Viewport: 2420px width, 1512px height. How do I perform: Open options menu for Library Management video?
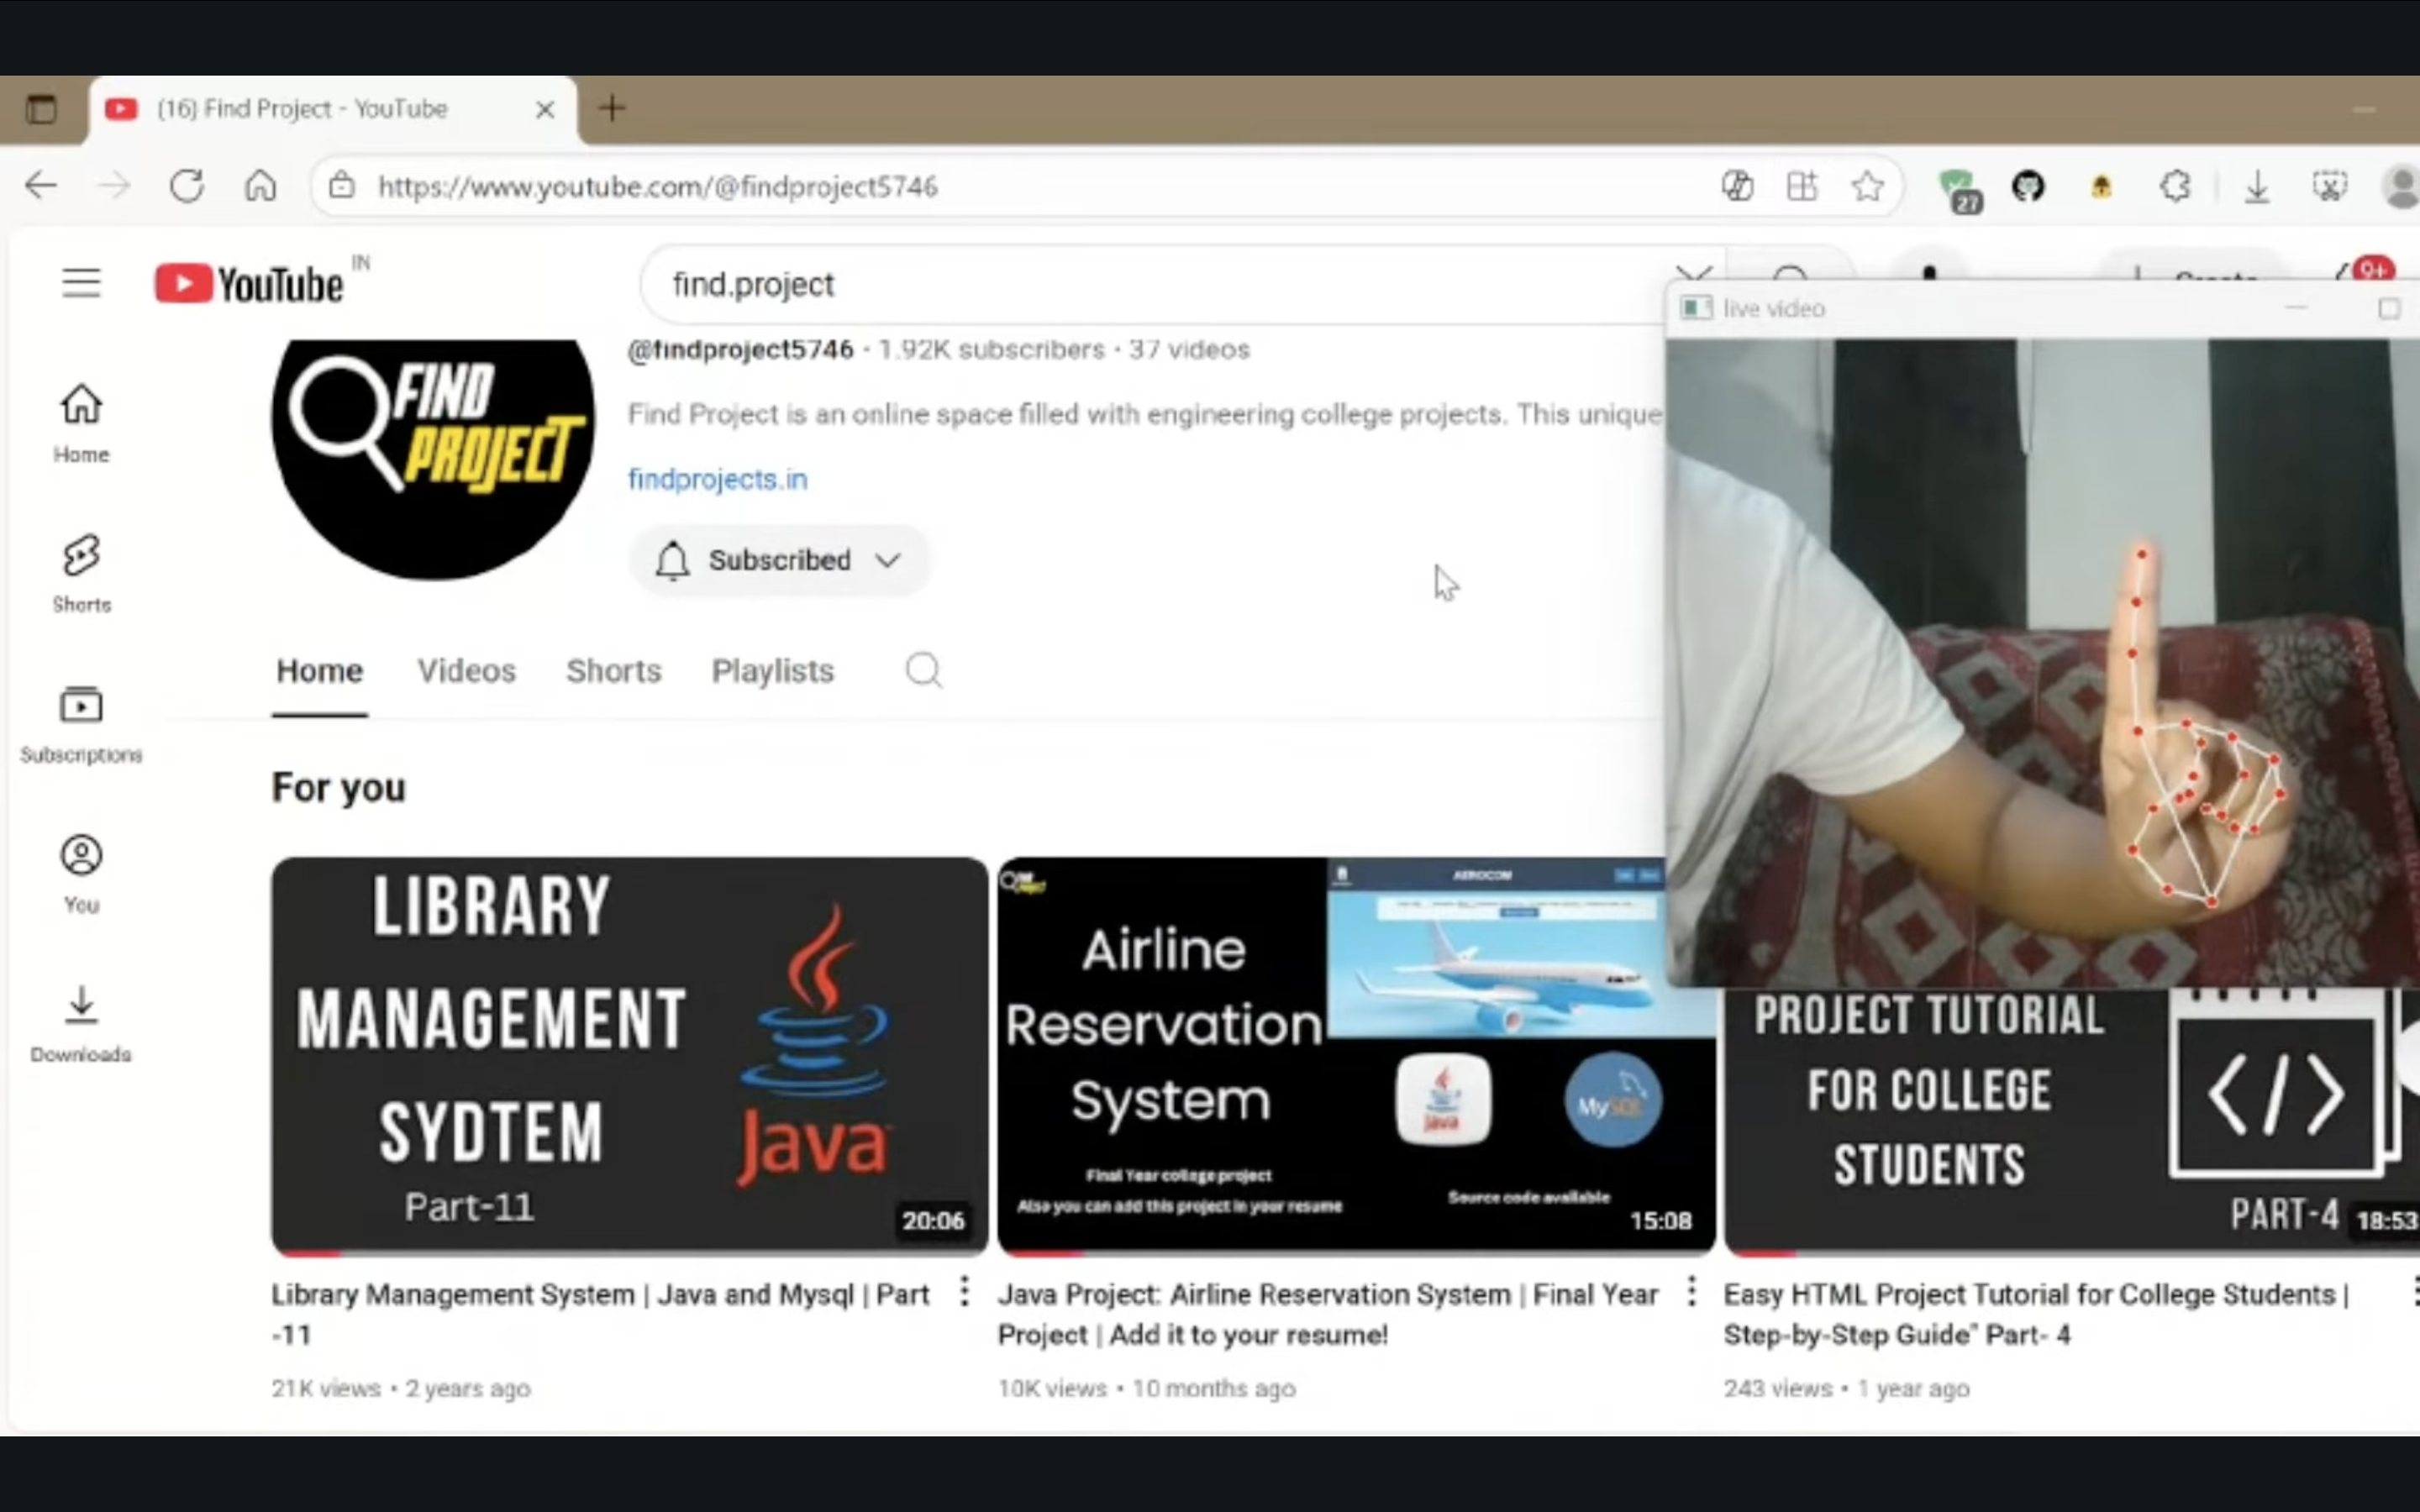coord(964,1292)
